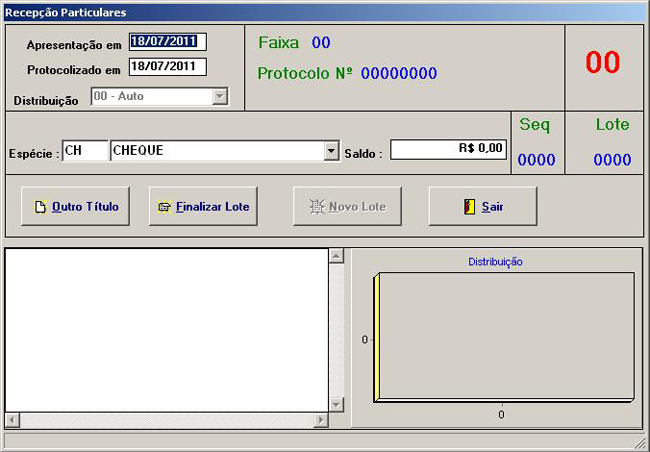The image size is (650, 452).
Task: Click the Seq 0000 value
Action: pos(536,160)
